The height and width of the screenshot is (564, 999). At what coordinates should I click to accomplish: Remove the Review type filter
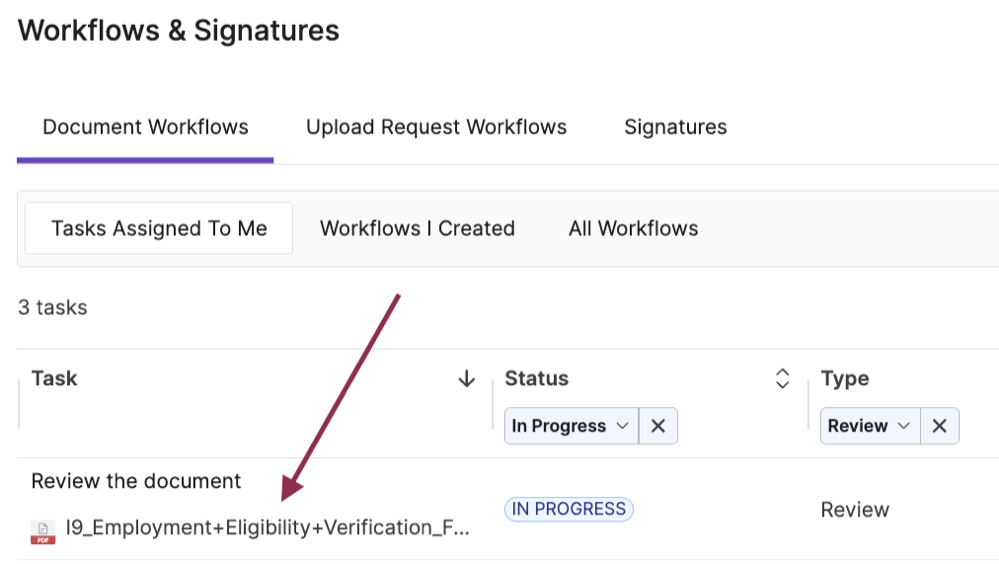[x=939, y=426]
